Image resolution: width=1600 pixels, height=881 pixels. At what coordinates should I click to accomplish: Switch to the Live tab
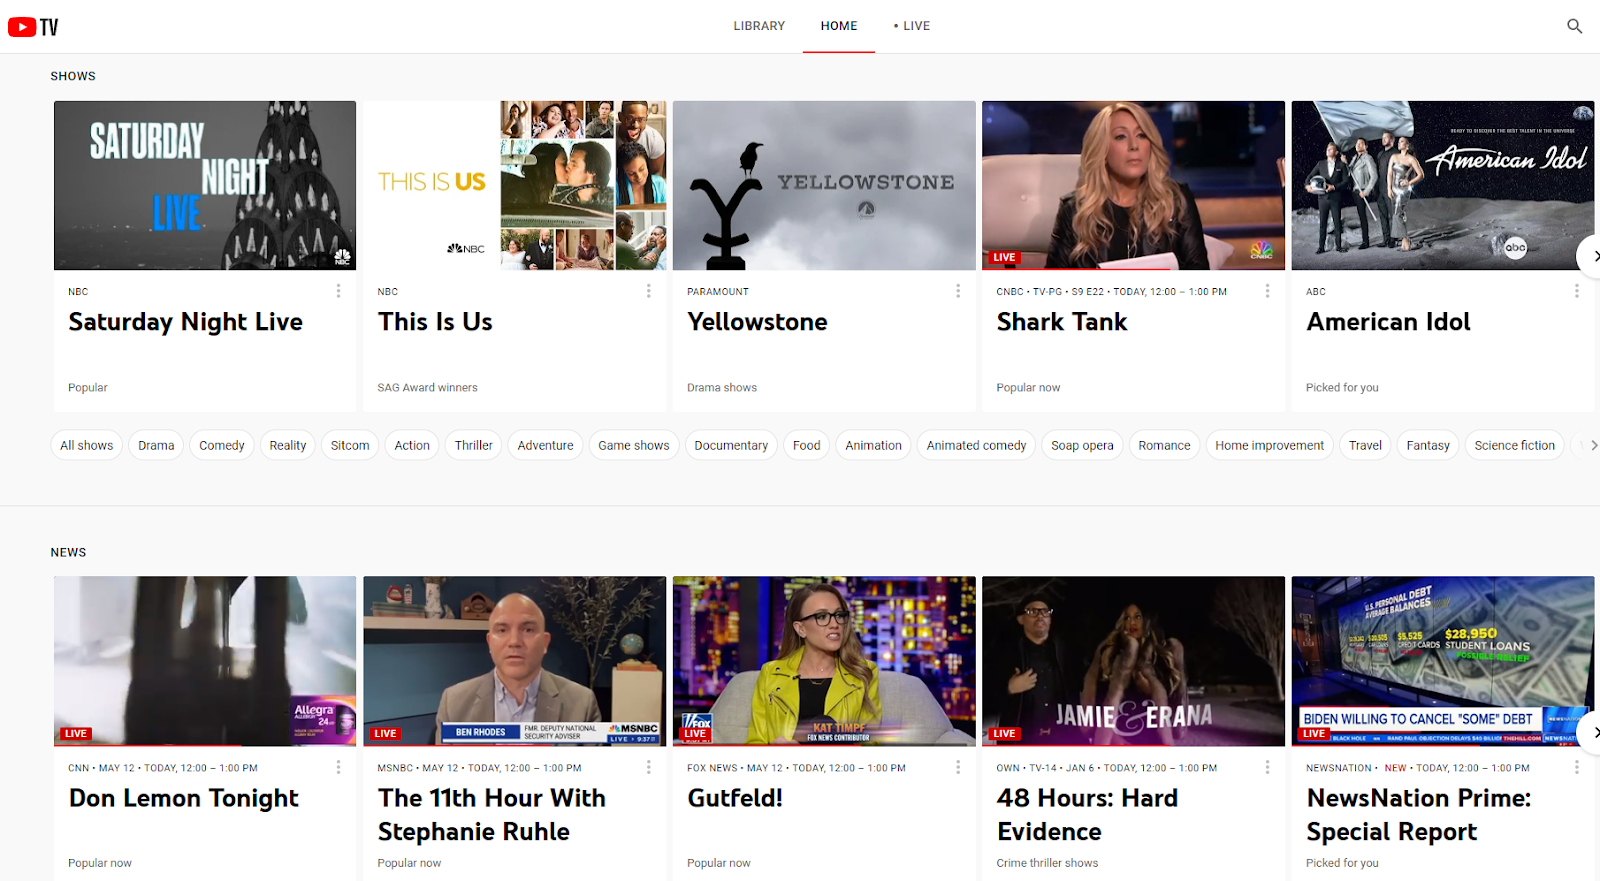click(x=912, y=26)
